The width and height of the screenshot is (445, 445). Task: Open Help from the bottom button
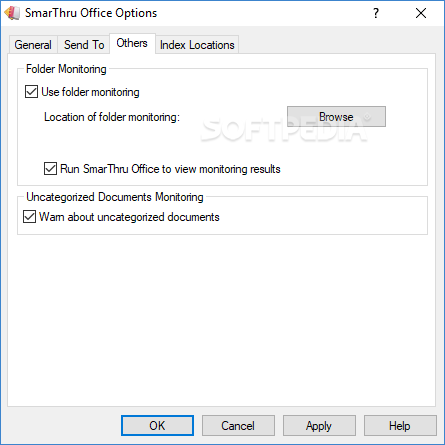point(400,426)
